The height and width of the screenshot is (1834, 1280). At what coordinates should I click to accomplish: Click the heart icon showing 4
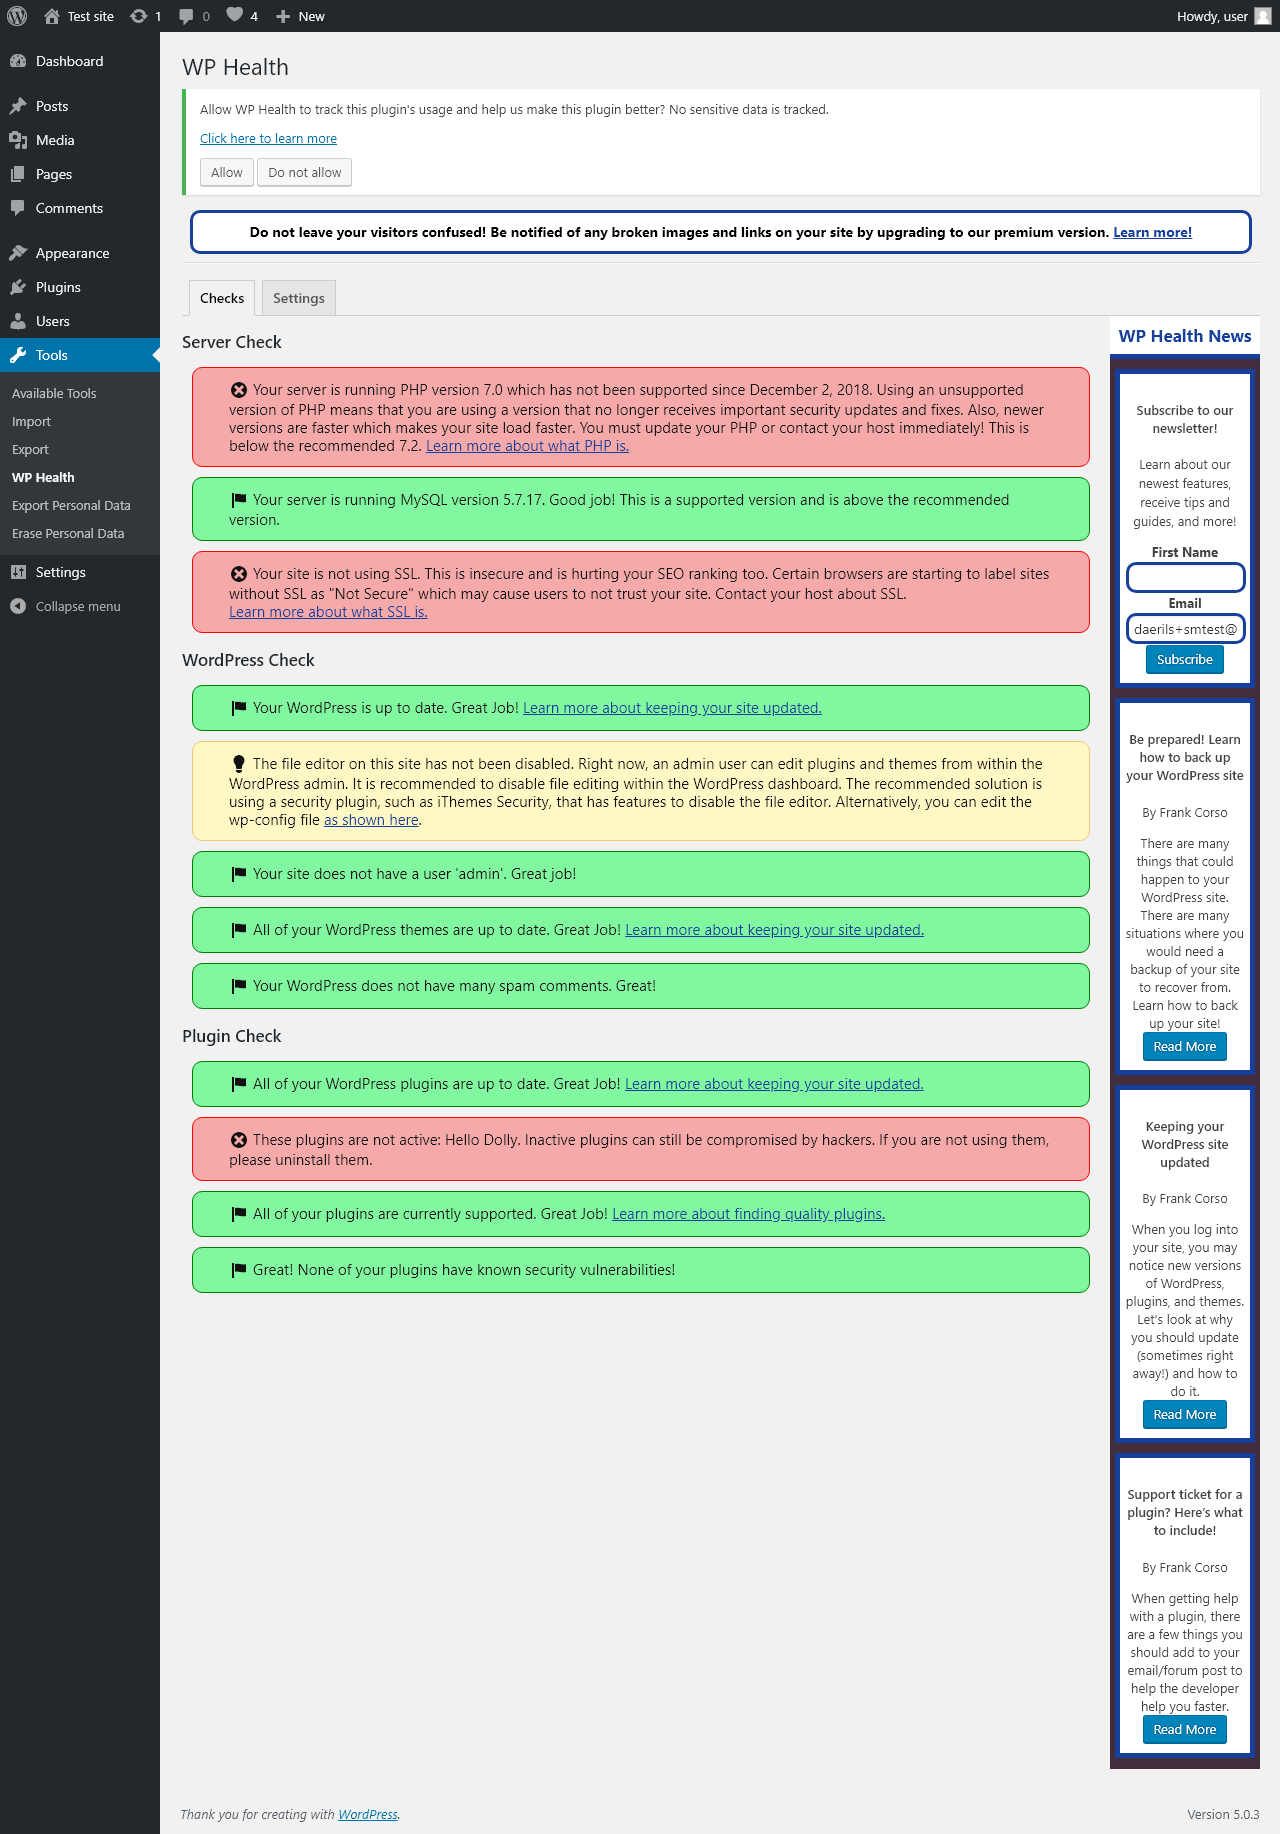(x=234, y=15)
